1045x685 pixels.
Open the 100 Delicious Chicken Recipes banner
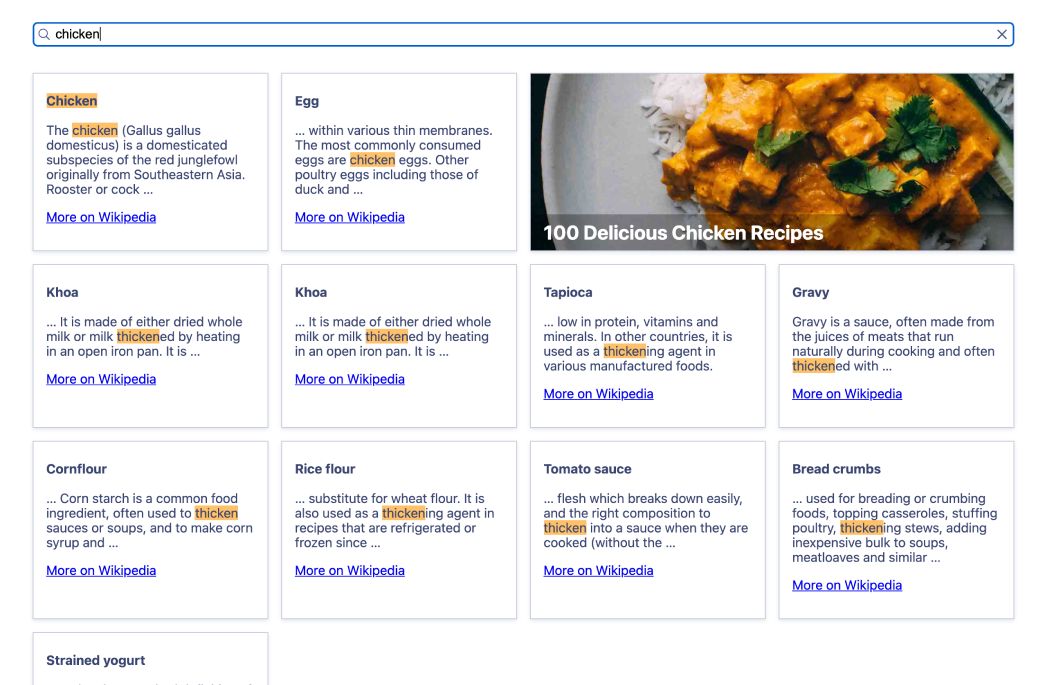coord(771,161)
